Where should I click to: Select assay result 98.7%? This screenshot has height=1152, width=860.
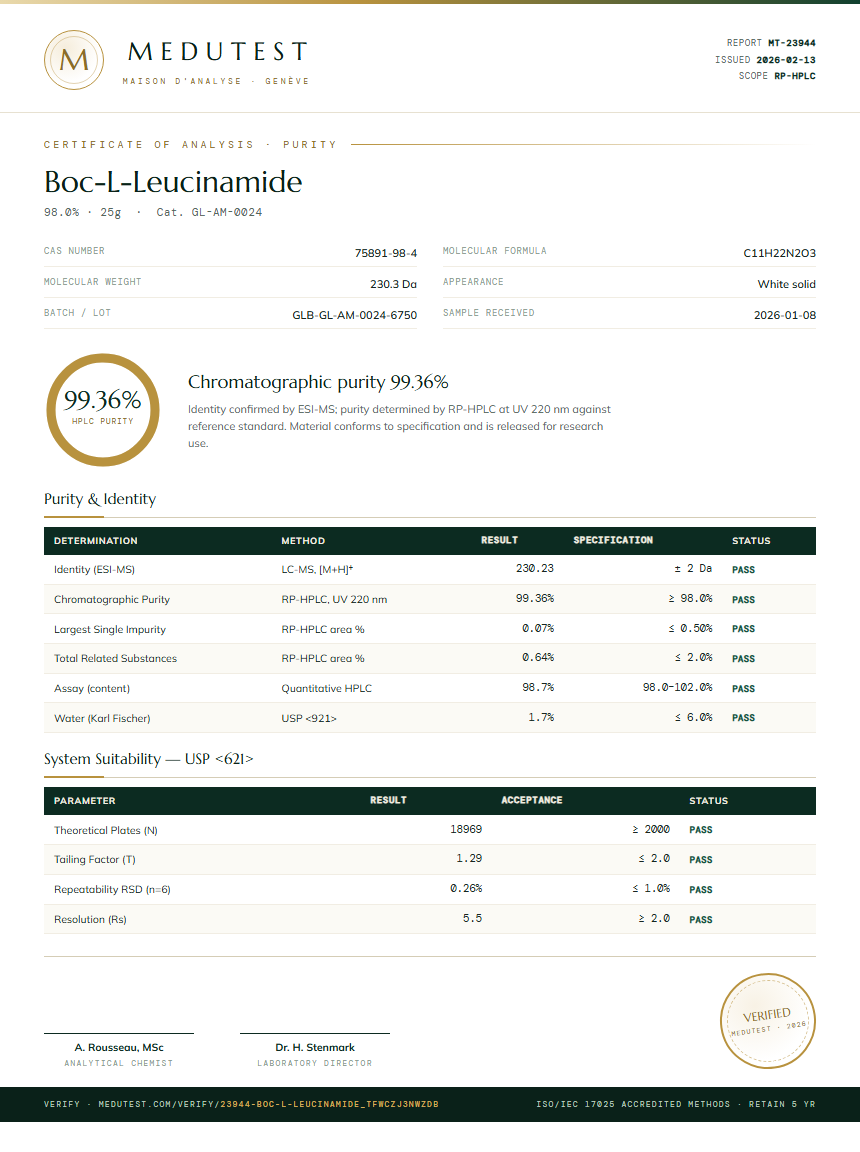click(x=538, y=687)
